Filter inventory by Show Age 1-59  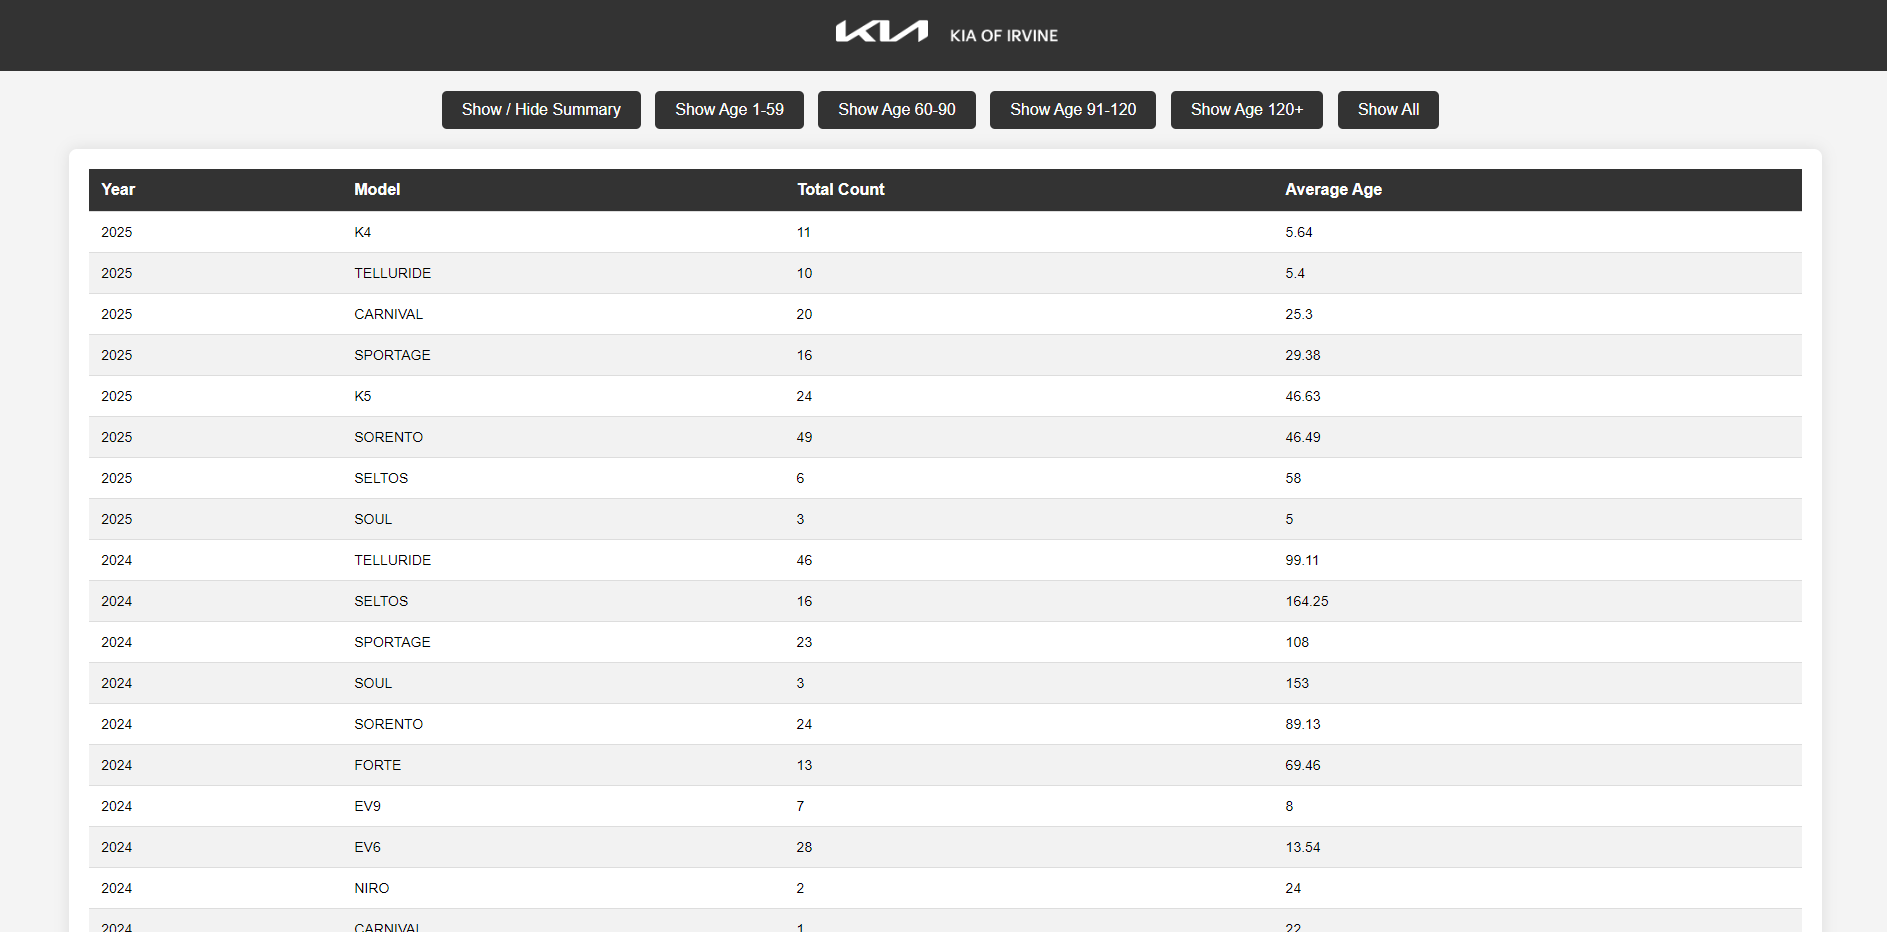pos(729,110)
